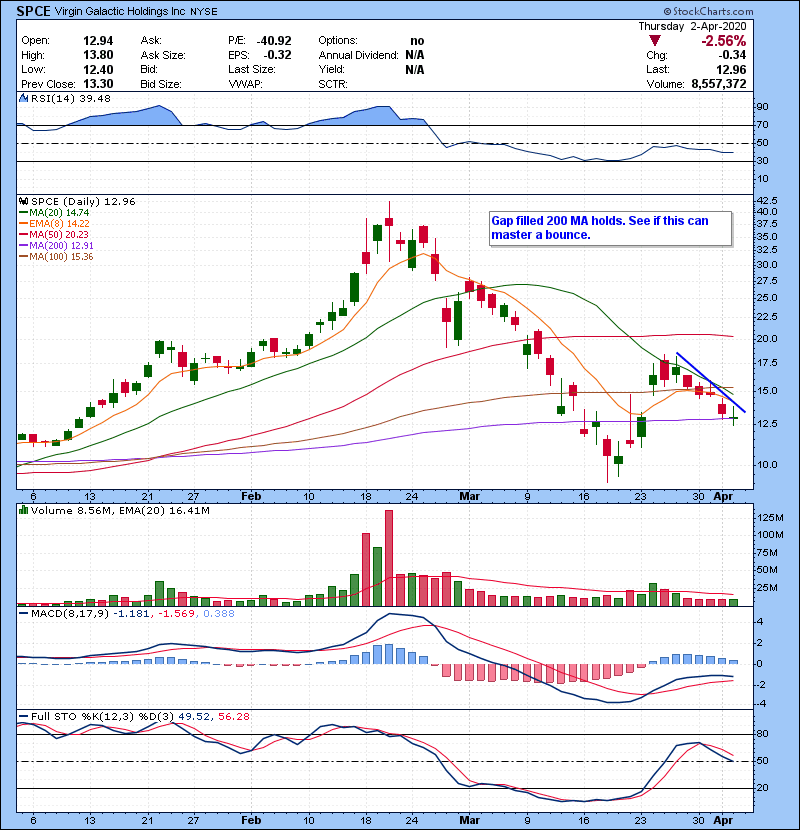Click the High price 13.80
The image size is (800, 830).
[x=98, y=55]
